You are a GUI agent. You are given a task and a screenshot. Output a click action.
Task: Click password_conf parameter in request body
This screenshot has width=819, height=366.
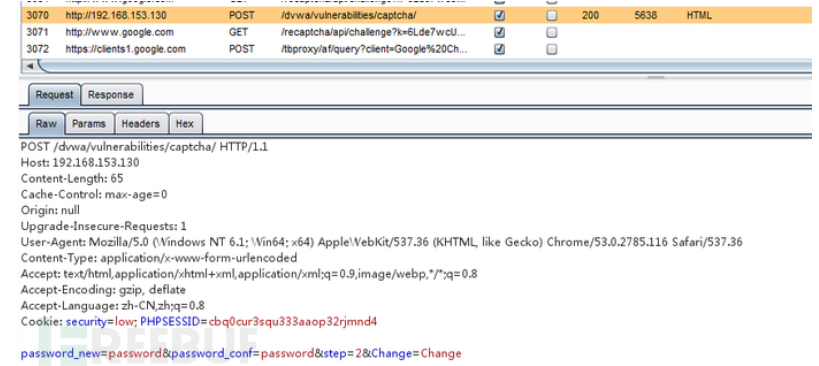tap(243, 353)
